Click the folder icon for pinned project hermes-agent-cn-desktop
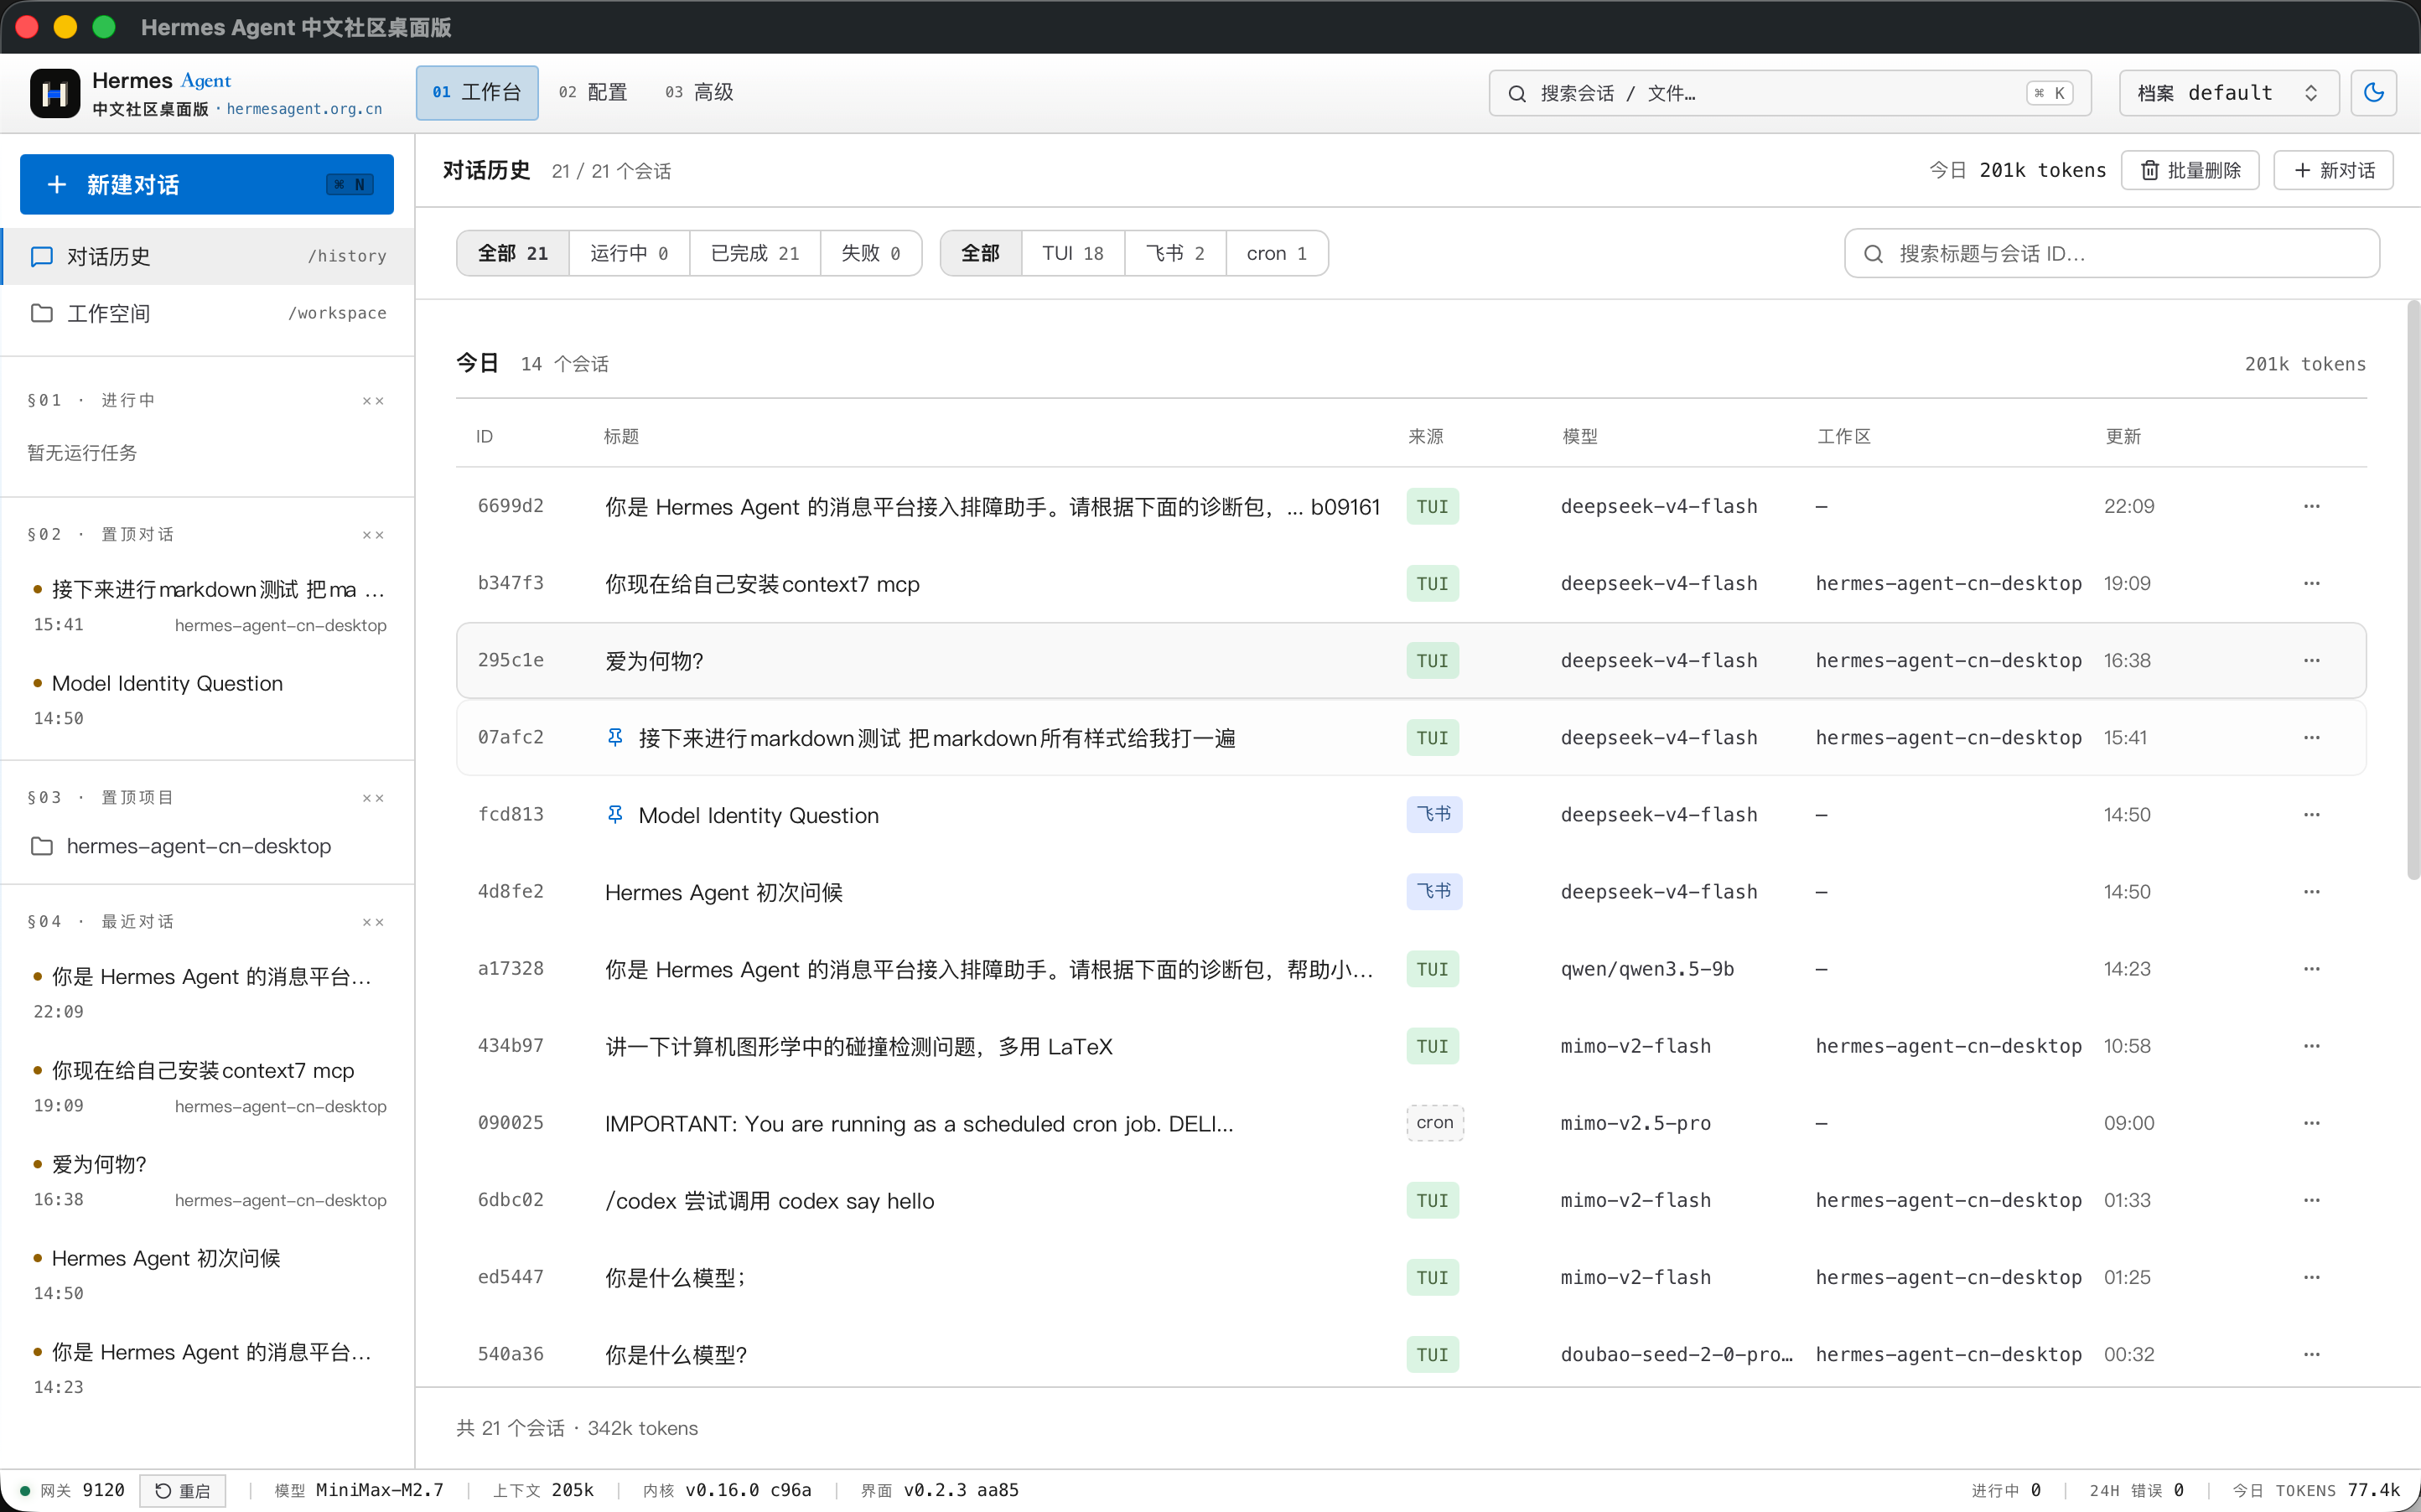The height and width of the screenshot is (1512, 2421). click(x=42, y=846)
